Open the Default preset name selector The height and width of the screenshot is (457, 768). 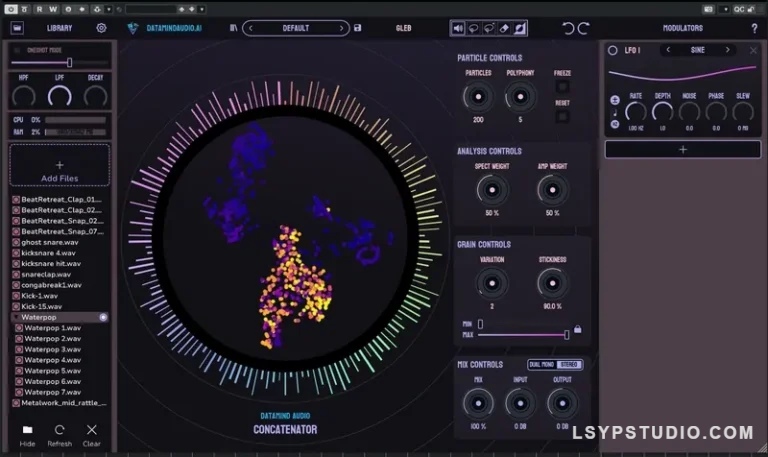(296, 28)
